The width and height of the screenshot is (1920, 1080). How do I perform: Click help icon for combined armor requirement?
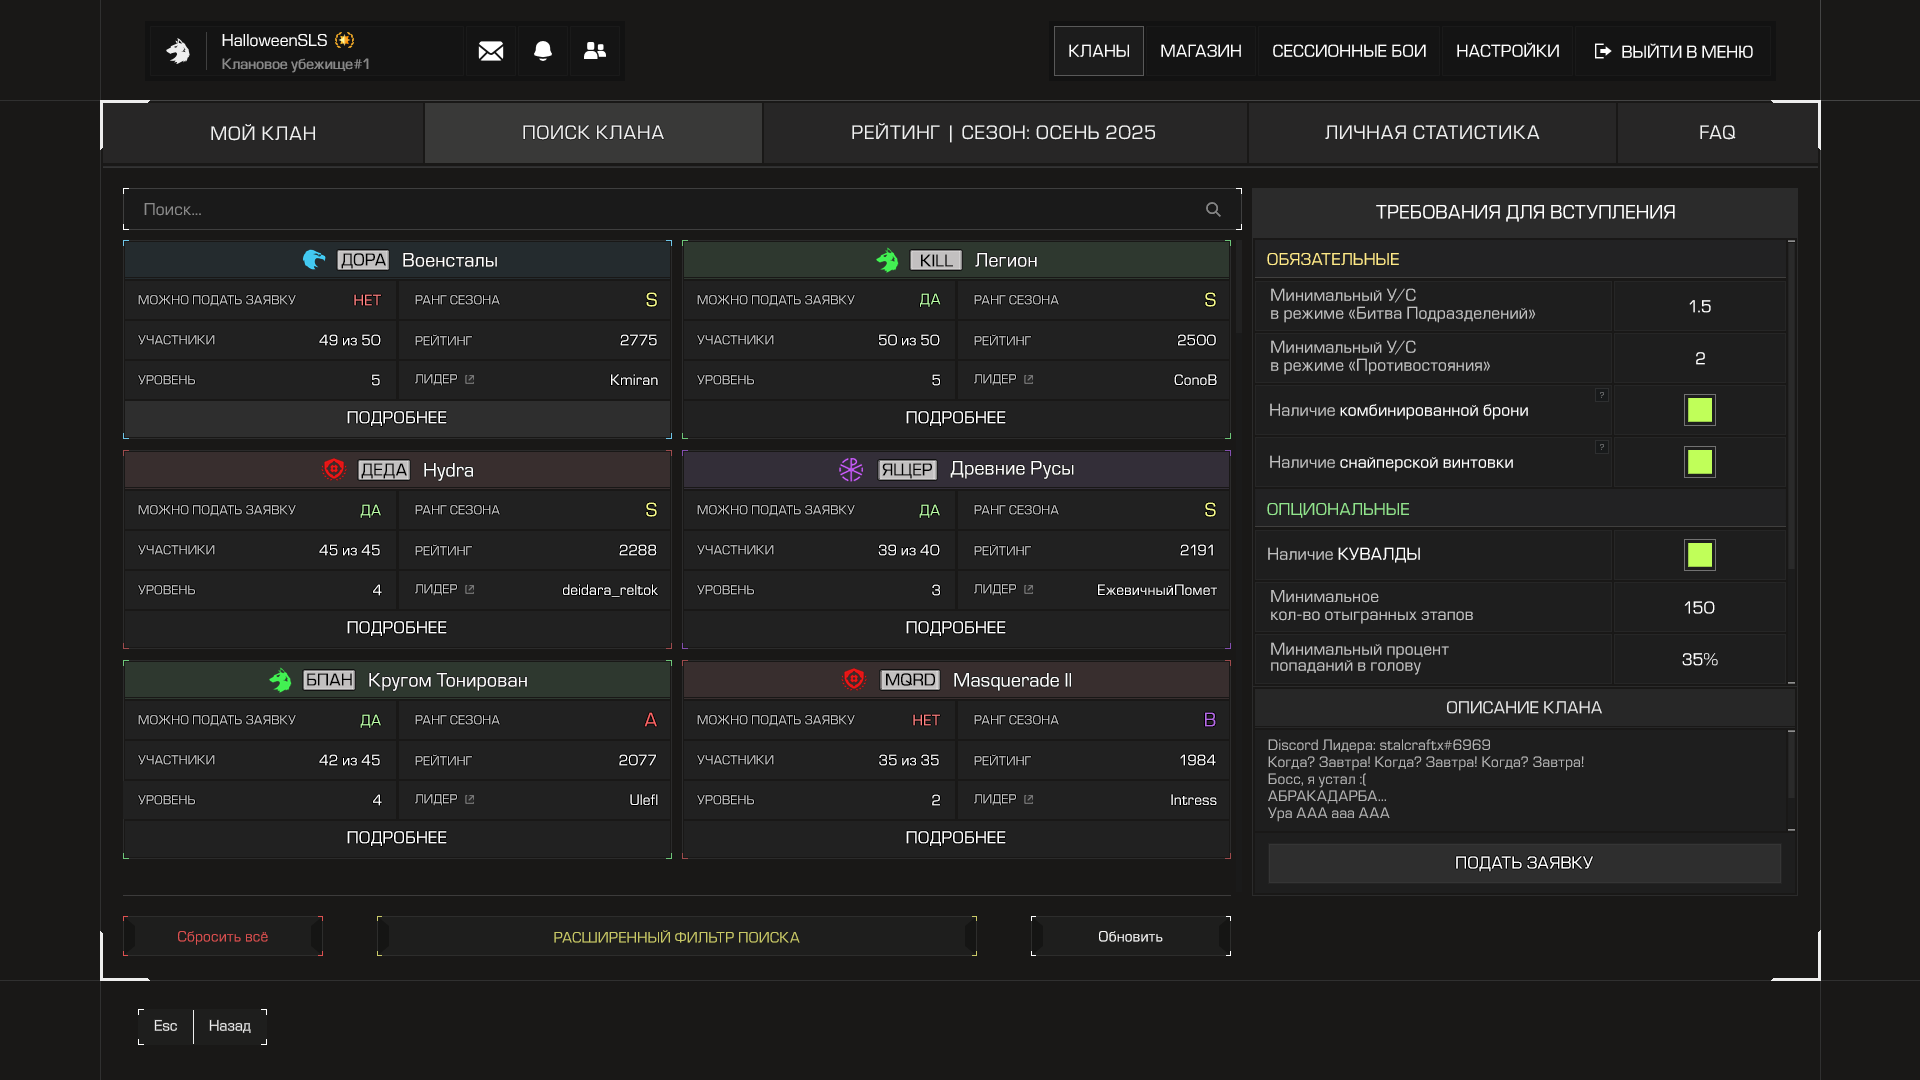pos(1601,395)
